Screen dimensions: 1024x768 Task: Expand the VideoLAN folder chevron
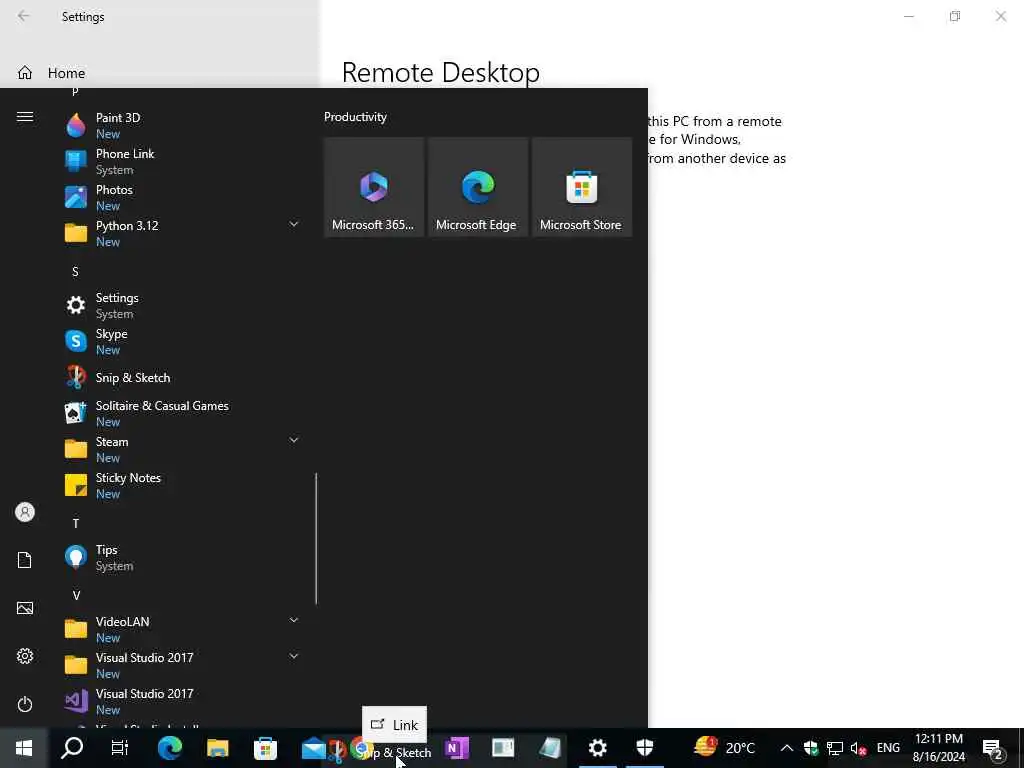pos(293,620)
